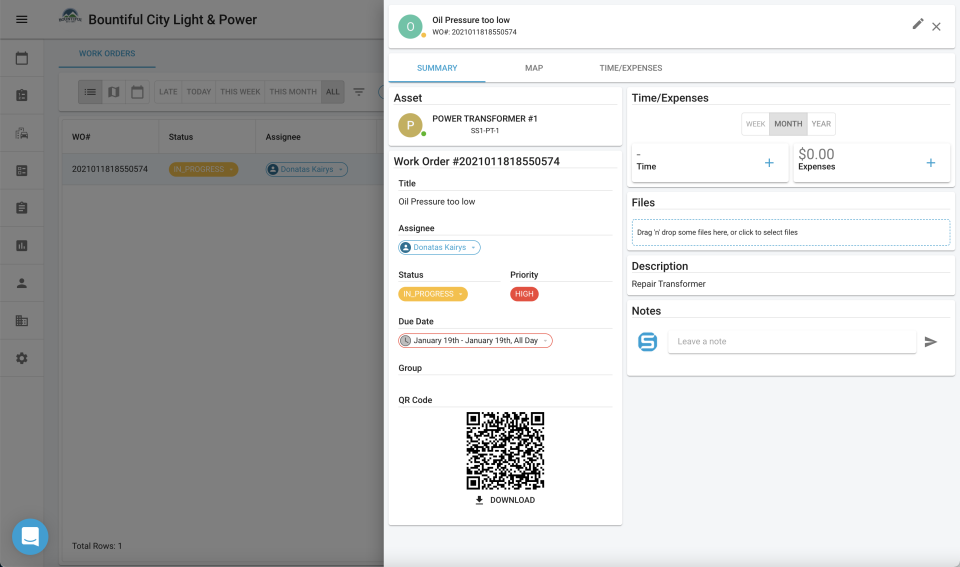Click the work order avatar O icon
The height and width of the screenshot is (567, 960).
(x=410, y=26)
